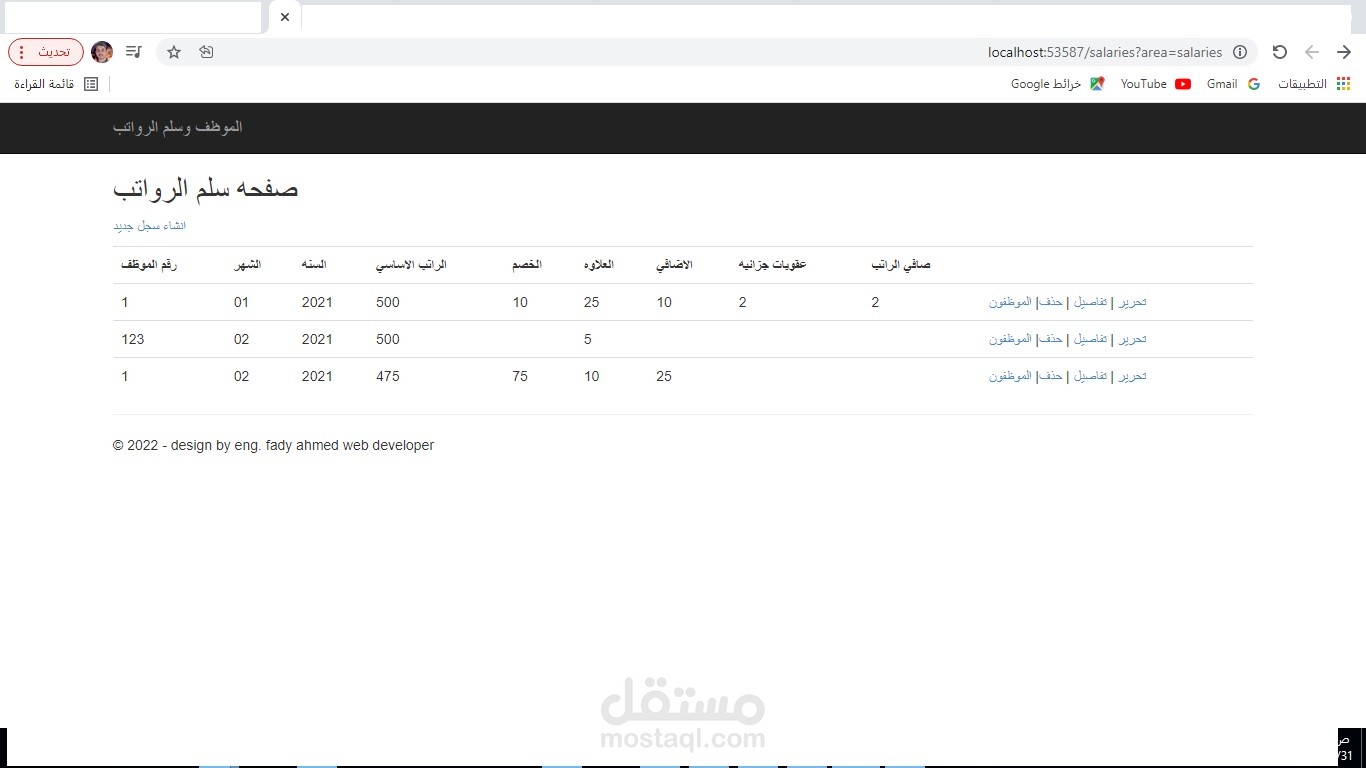Click basic salary value 475
The height and width of the screenshot is (768, 1366).
[388, 376]
